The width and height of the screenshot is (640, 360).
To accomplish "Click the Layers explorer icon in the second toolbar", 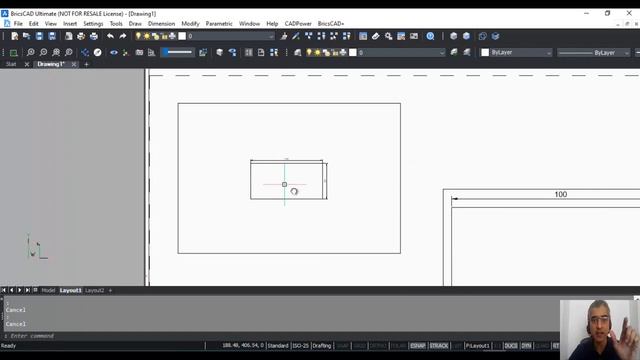I will tap(298, 53).
